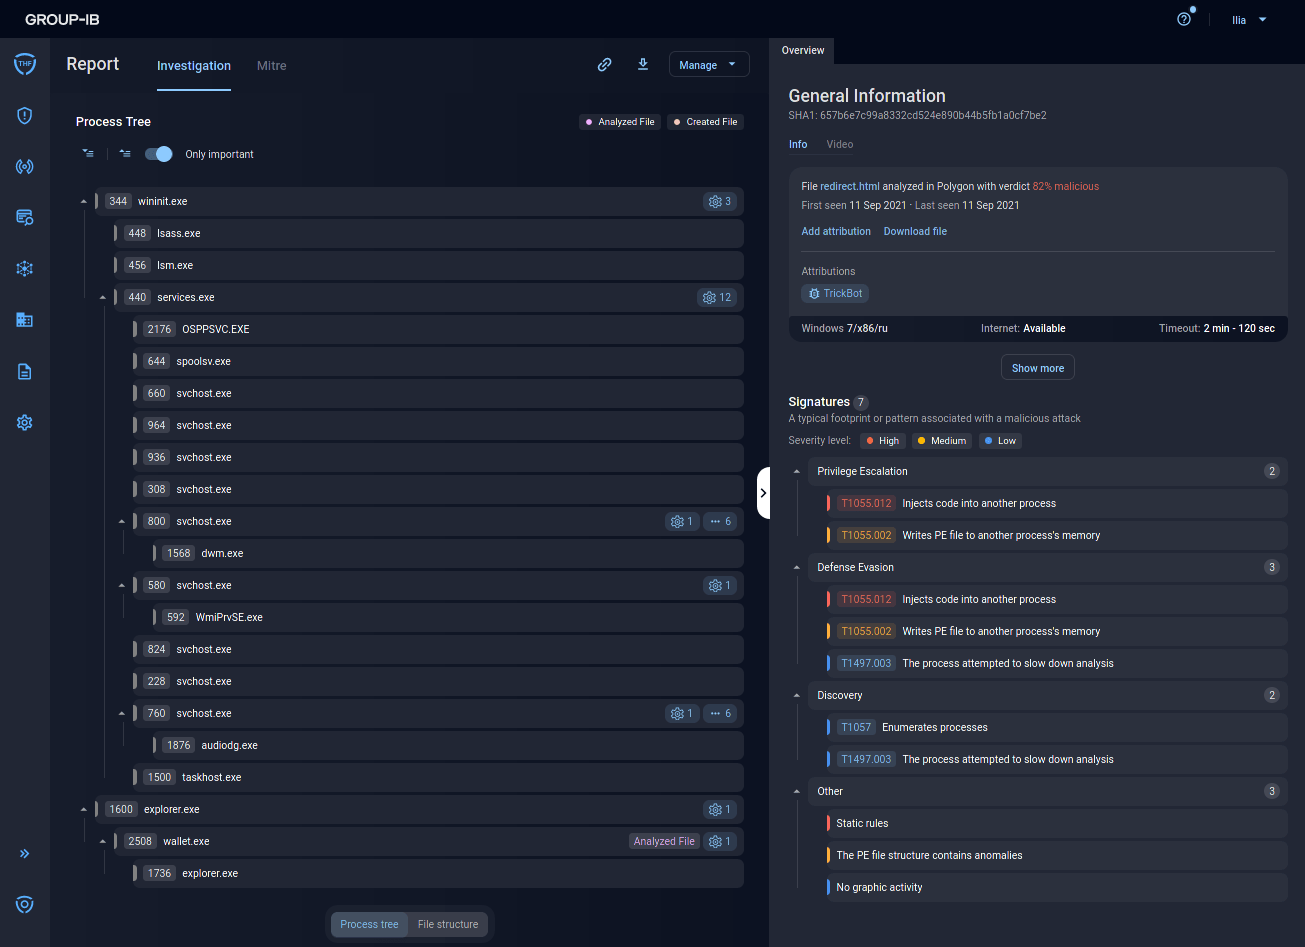Switch to the Mitre tab
Image resolution: width=1305 pixels, height=947 pixels.
[271, 65]
